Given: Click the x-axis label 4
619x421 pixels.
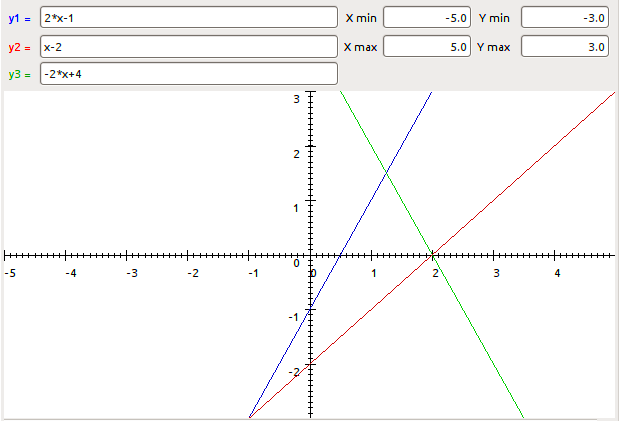Looking at the screenshot, I should click(x=557, y=273).
